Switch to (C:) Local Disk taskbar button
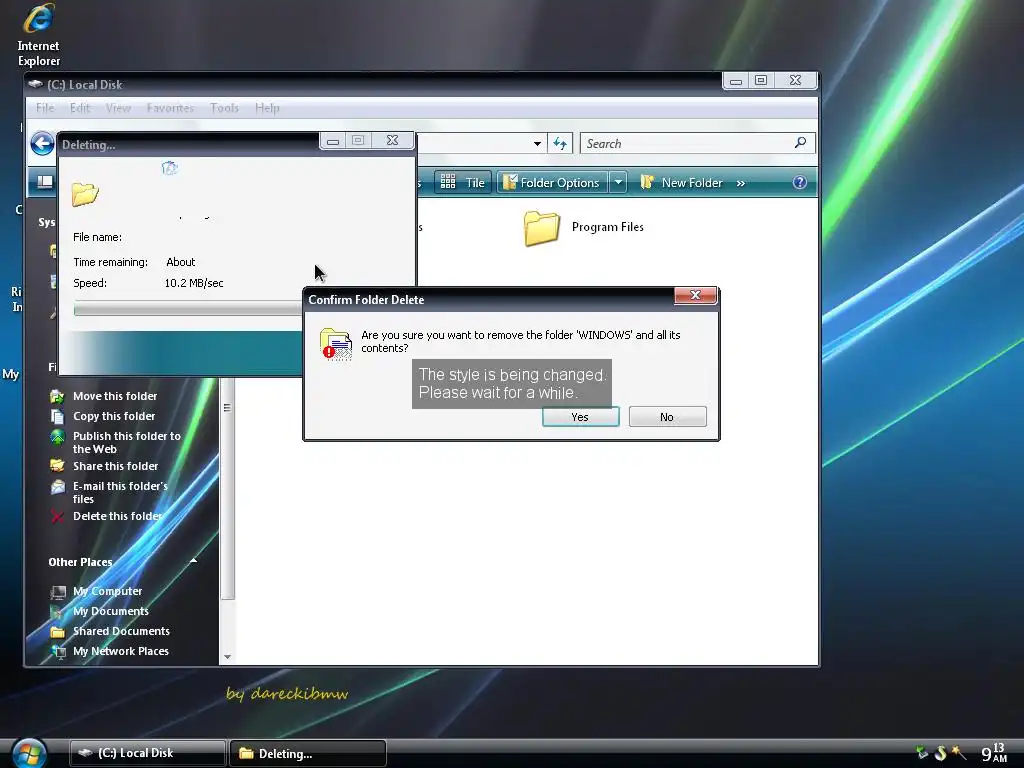The height and width of the screenshot is (768, 1024). point(148,753)
